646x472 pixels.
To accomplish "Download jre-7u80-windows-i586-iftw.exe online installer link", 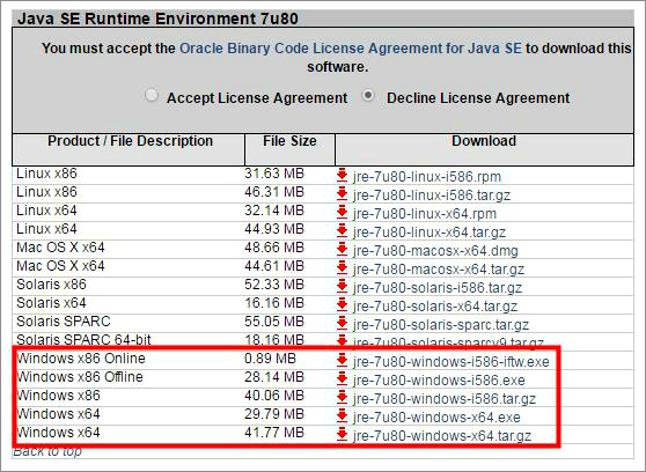I will (451, 362).
